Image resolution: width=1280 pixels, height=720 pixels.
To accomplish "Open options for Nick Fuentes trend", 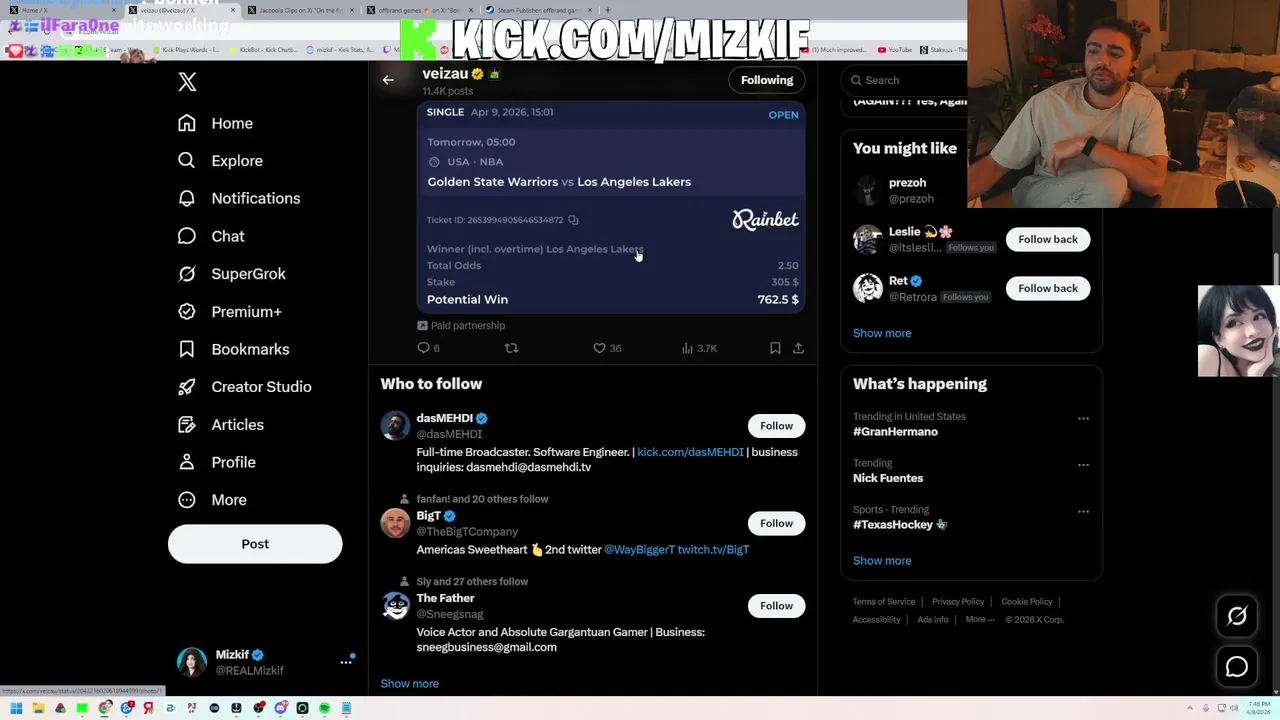I will point(1083,465).
